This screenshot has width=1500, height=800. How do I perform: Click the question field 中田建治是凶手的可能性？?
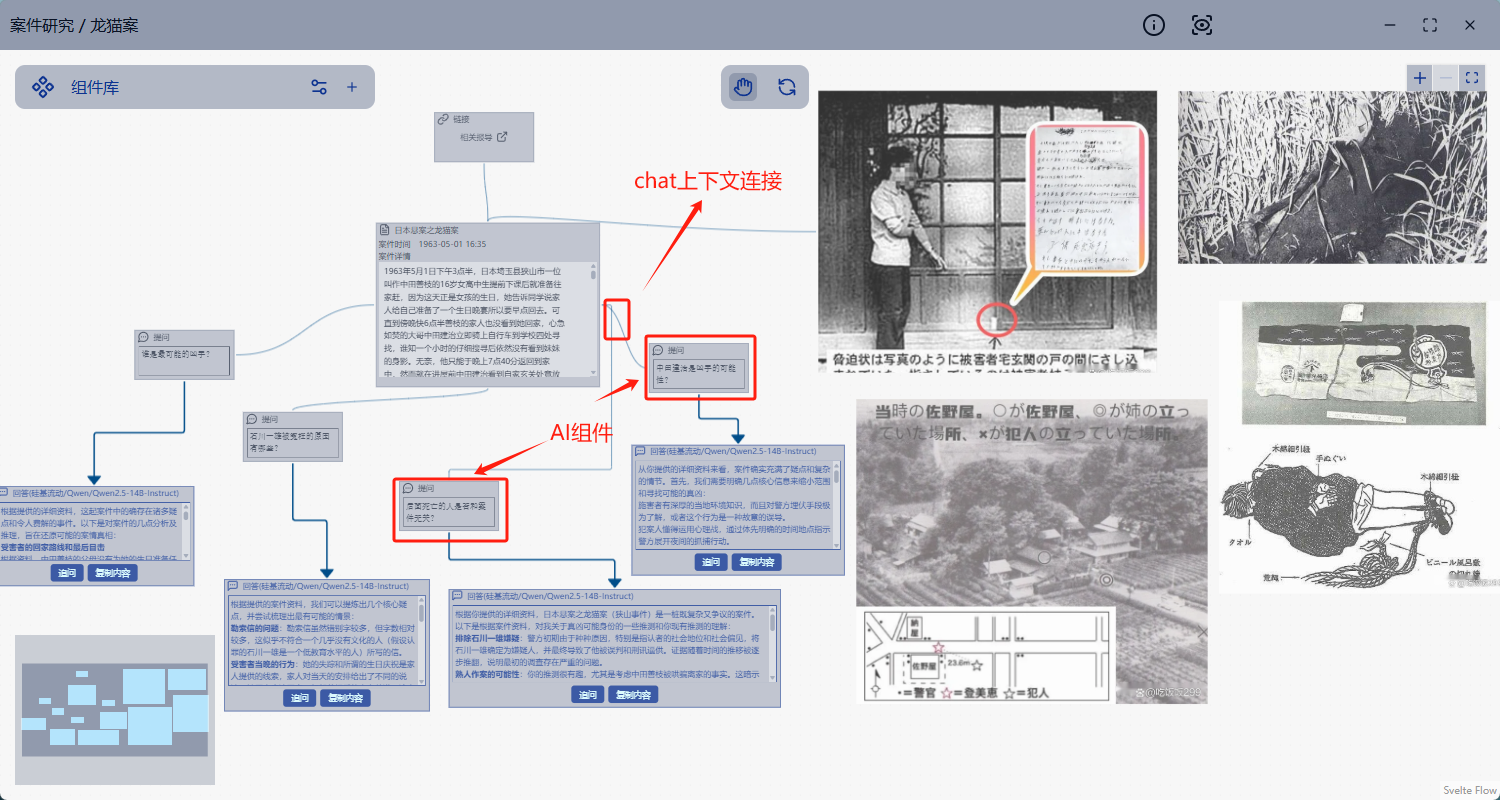tap(700, 375)
